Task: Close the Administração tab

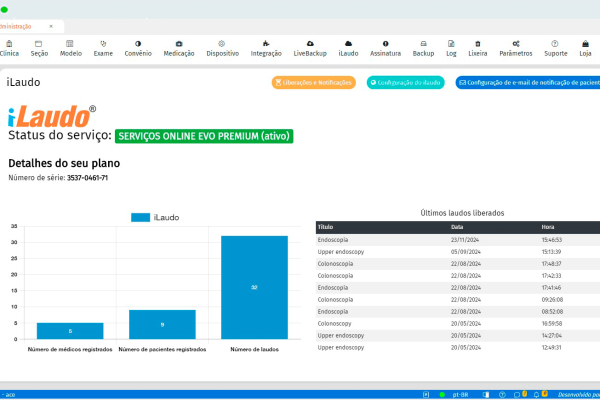Action: pos(51,26)
